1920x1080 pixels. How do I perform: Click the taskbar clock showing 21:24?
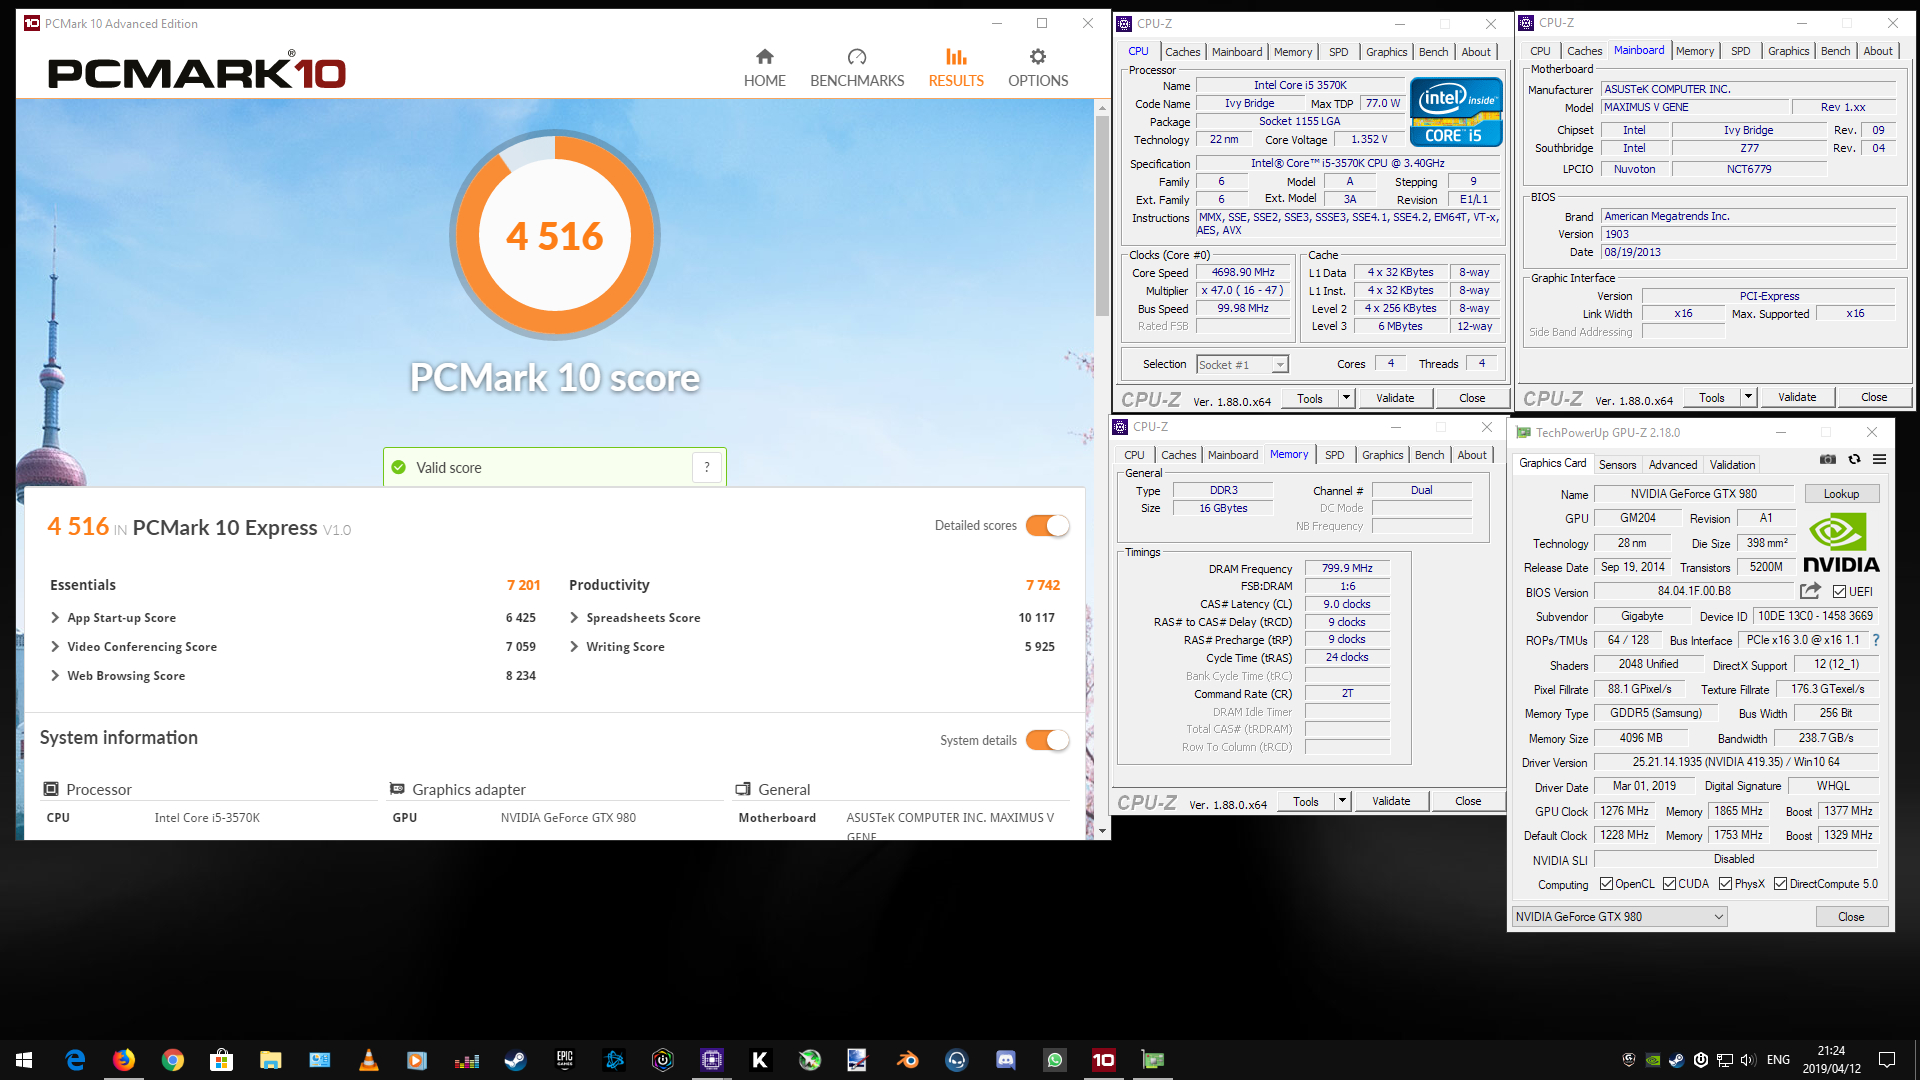point(1831,1060)
